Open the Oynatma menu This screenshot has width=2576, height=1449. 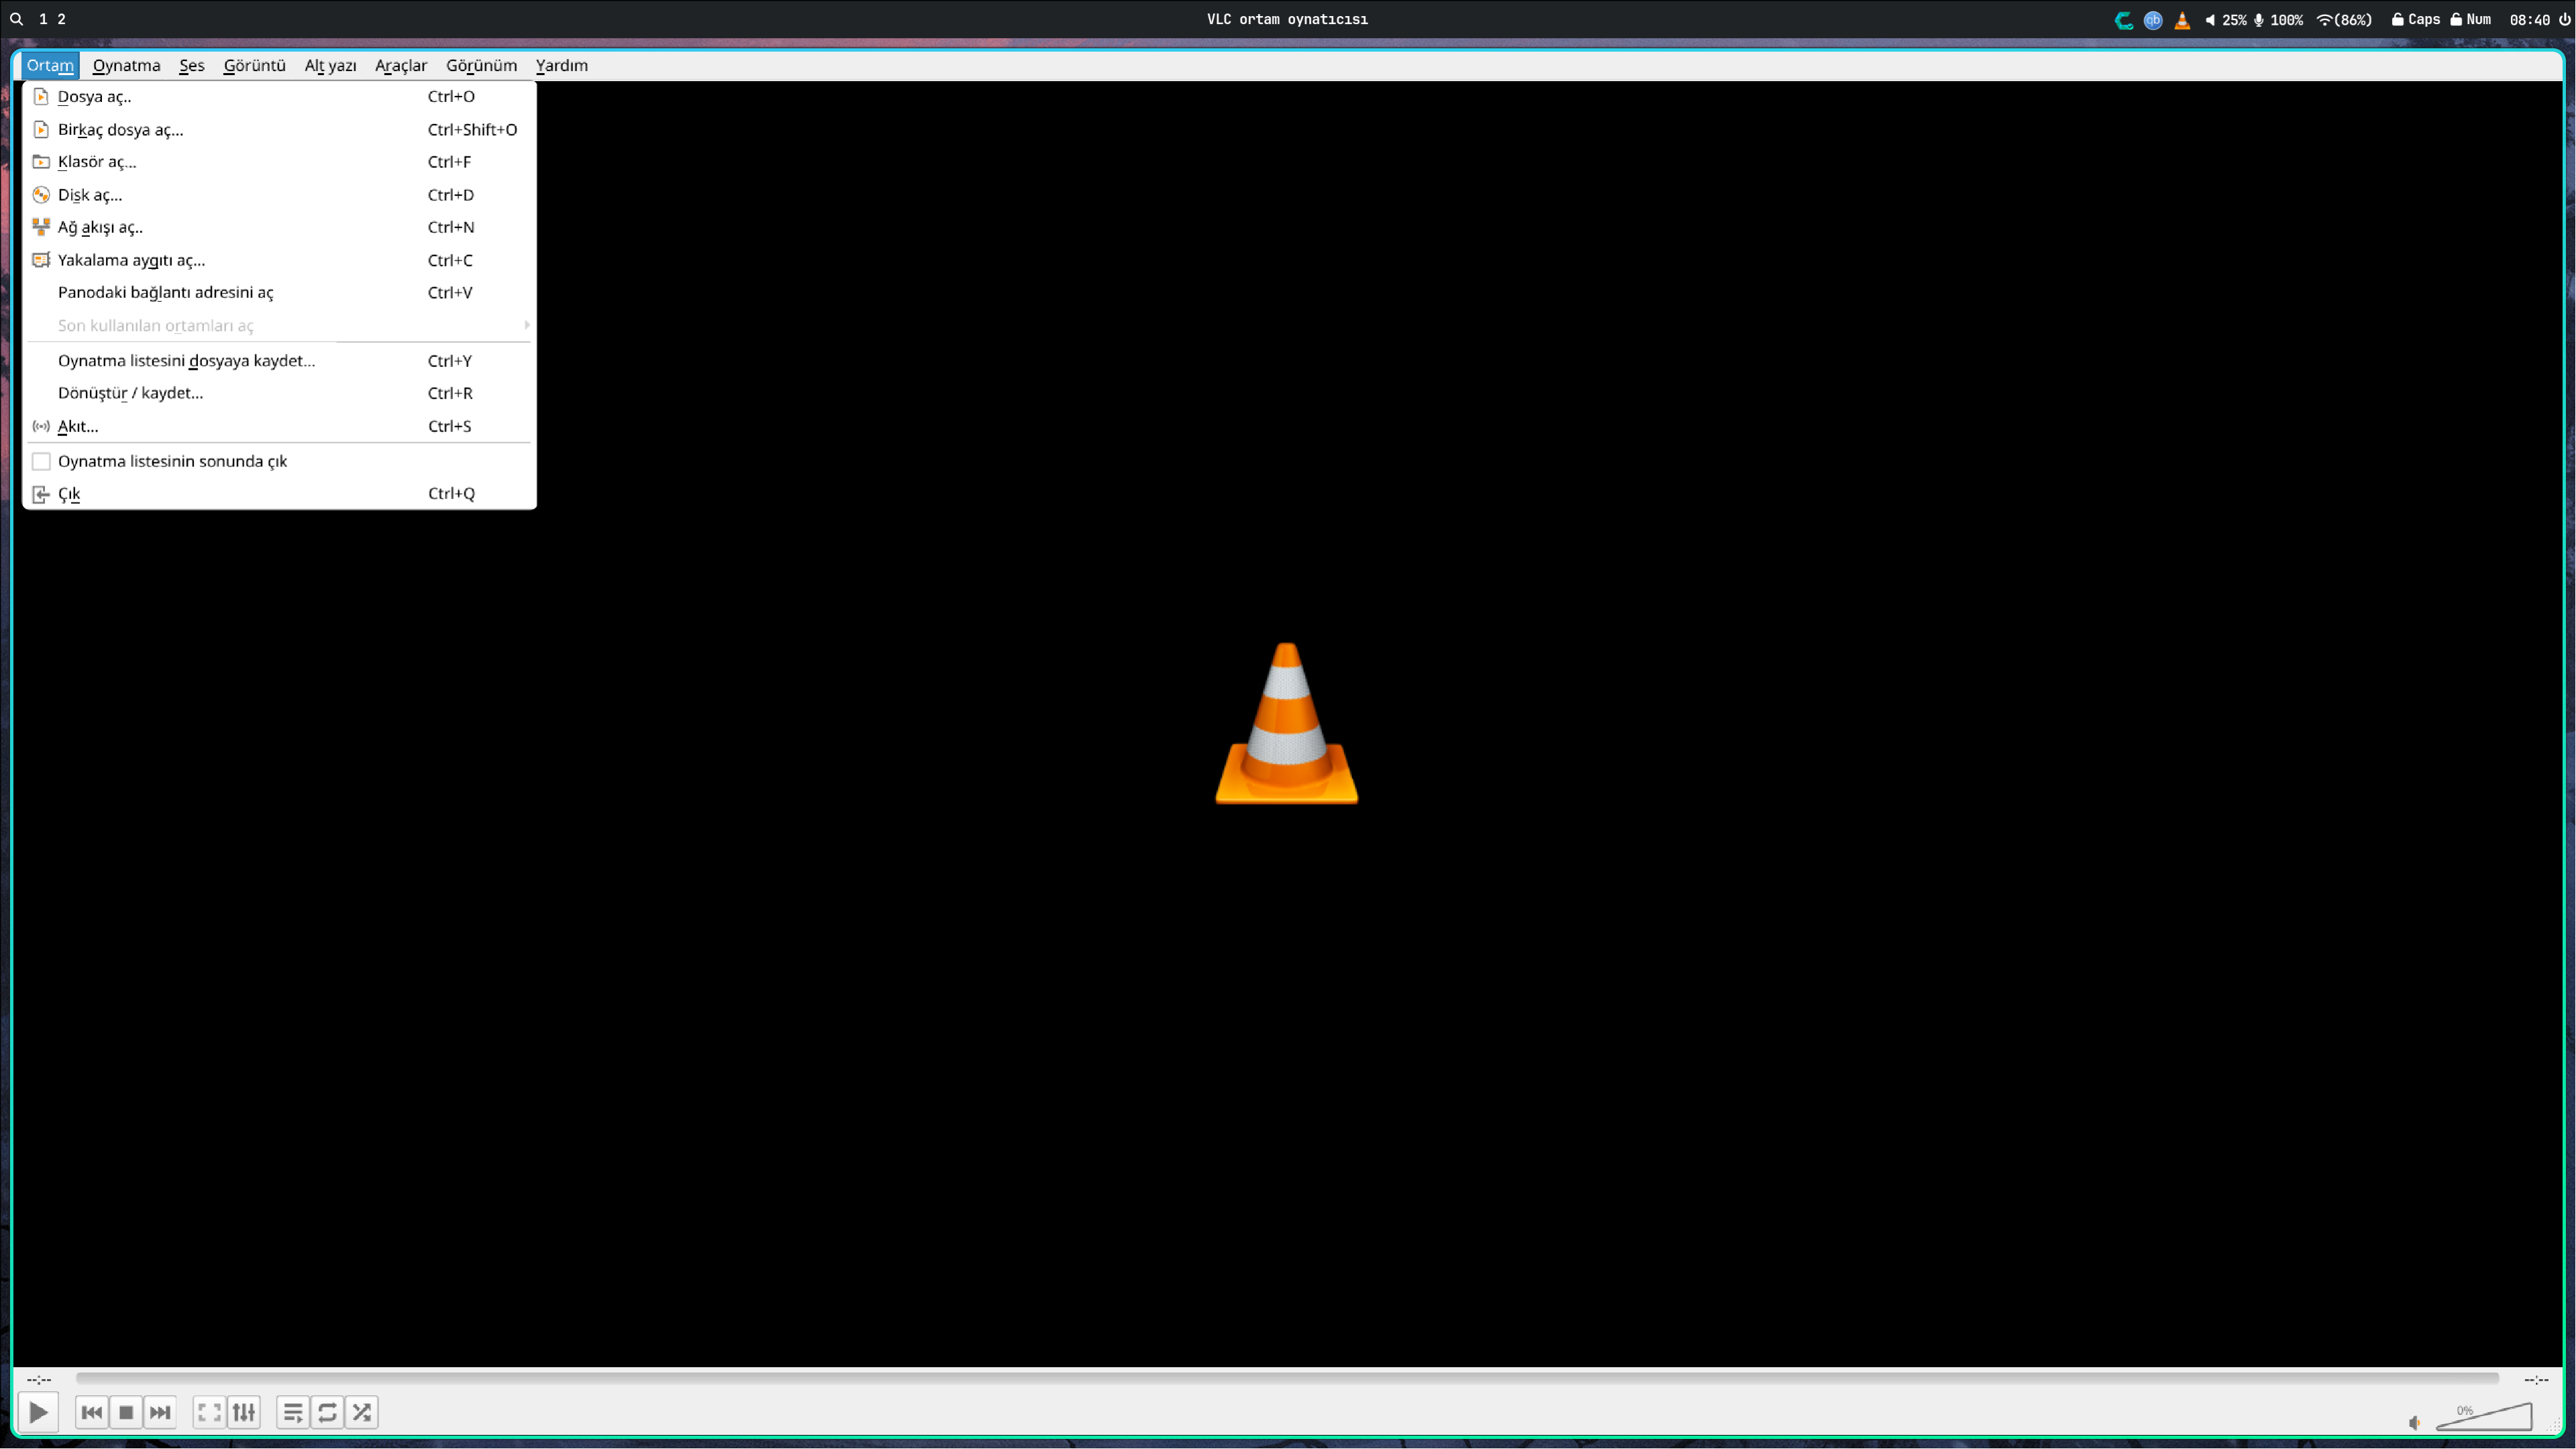tap(126, 65)
